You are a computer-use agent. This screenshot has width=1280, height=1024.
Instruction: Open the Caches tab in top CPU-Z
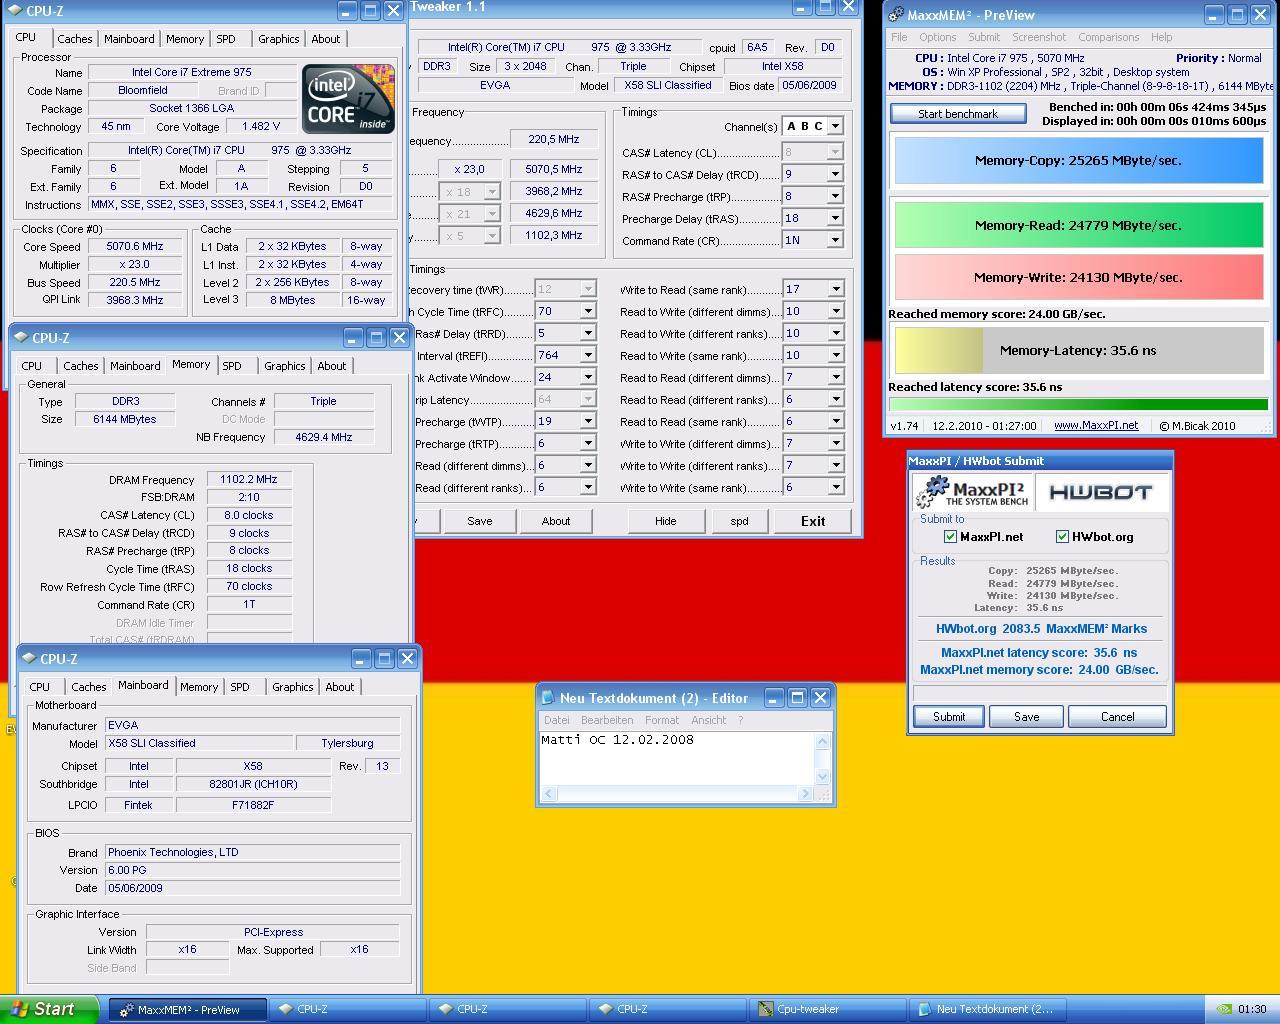pos(74,39)
